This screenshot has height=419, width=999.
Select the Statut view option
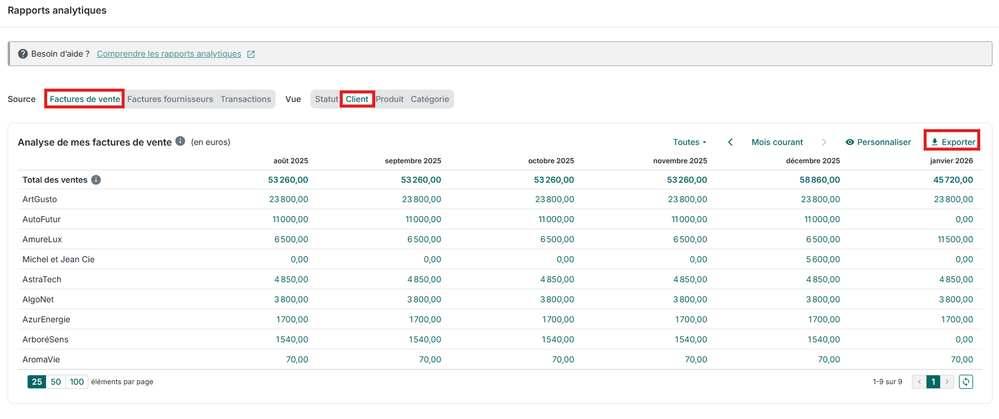(326, 99)
